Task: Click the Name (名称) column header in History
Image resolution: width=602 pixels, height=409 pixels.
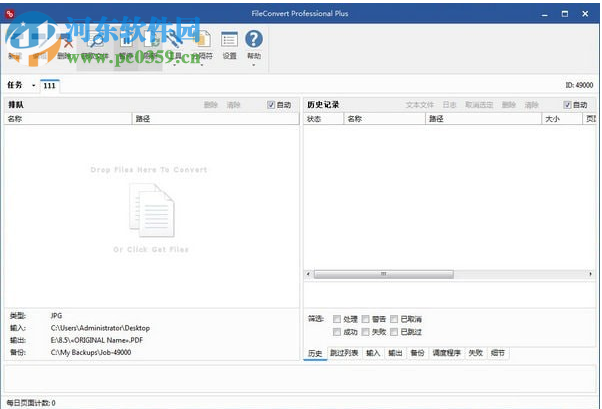Action: 385,119
